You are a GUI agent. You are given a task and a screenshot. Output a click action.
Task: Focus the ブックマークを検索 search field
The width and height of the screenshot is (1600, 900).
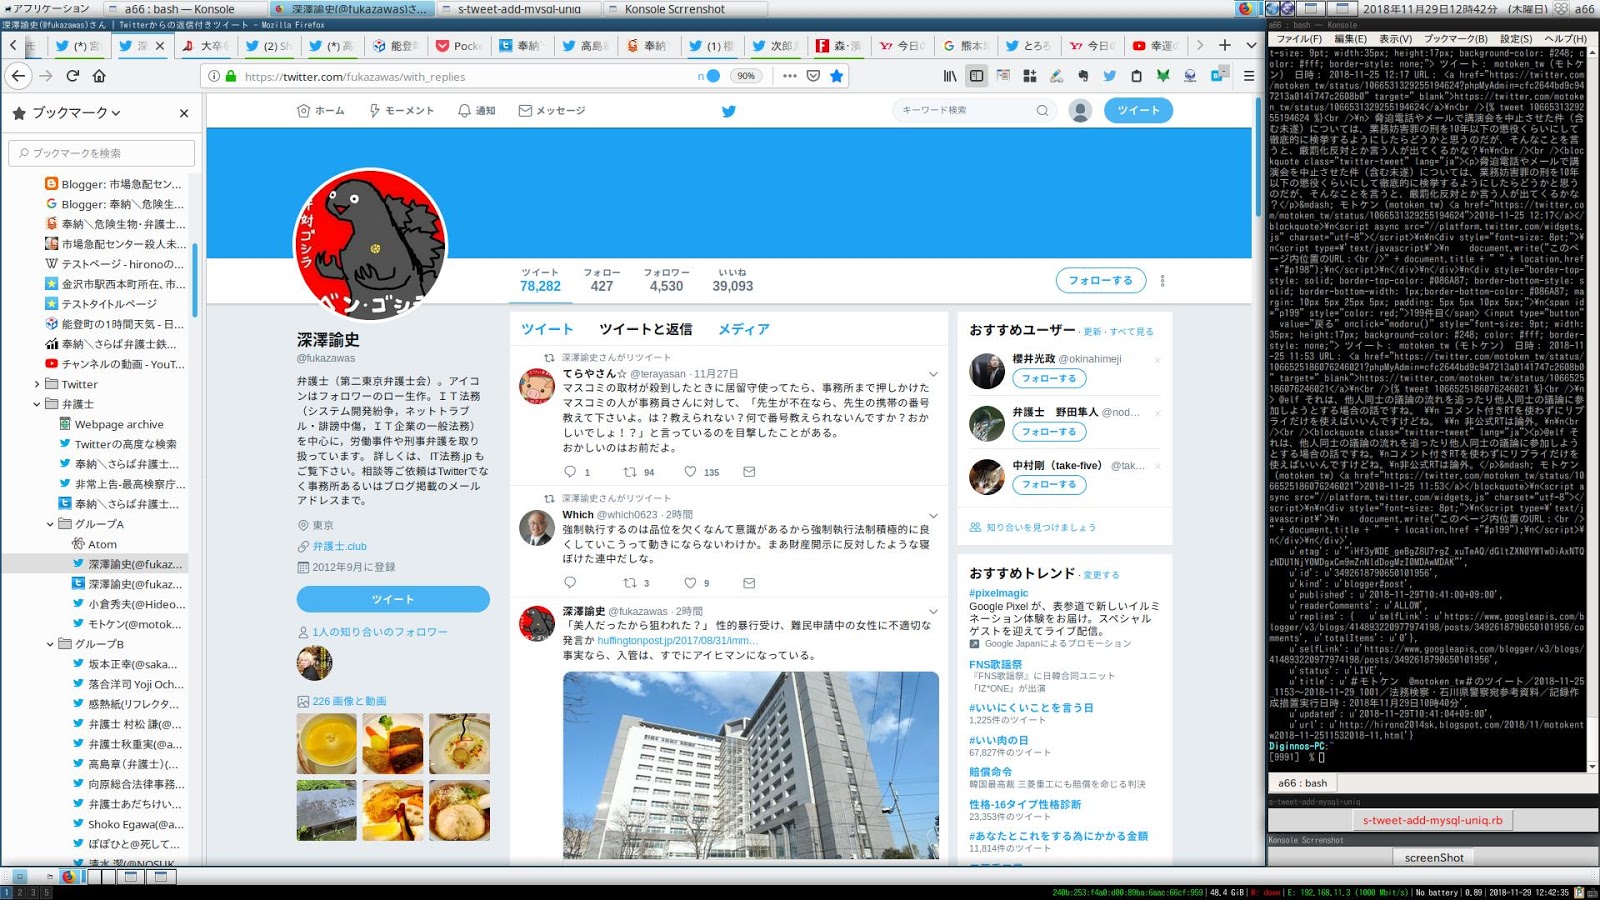102,153
